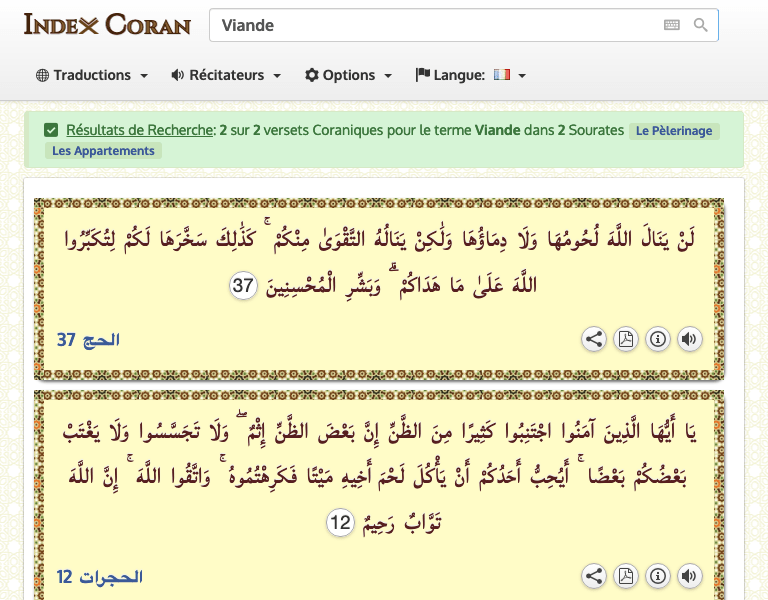Open PDF export for verse Al-Hajj 37
Screen dimensions: 768x600
pyautogui.click(x=626, y=339)
